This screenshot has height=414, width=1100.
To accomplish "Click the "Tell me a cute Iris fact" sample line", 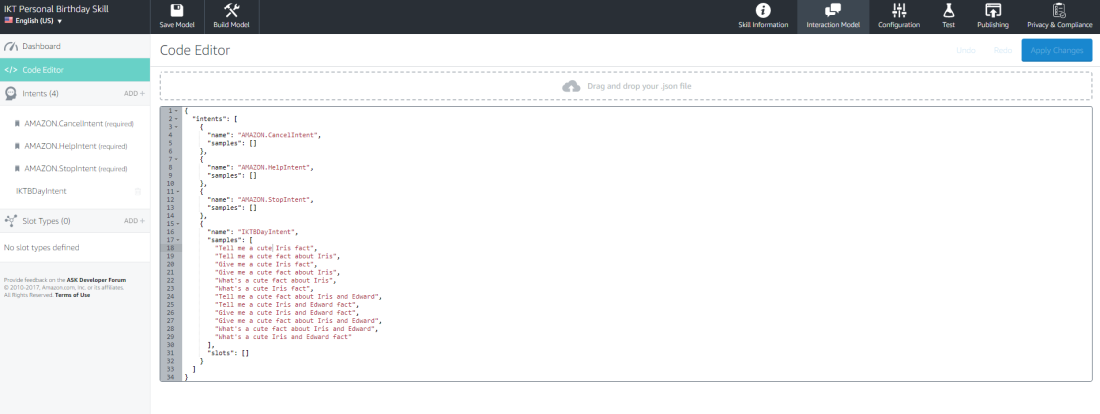I will pos(266,248).
